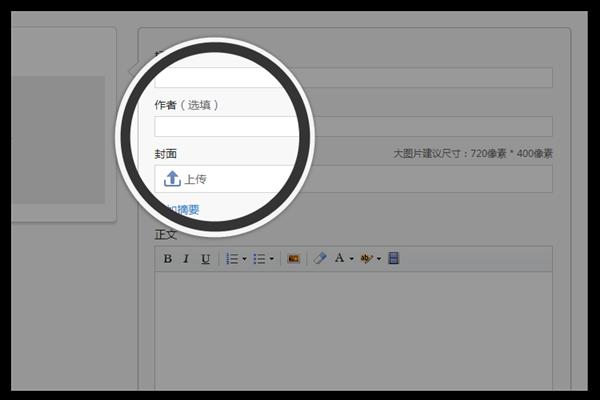Open the numbered list style dropdown arrow

click(244, 260)
